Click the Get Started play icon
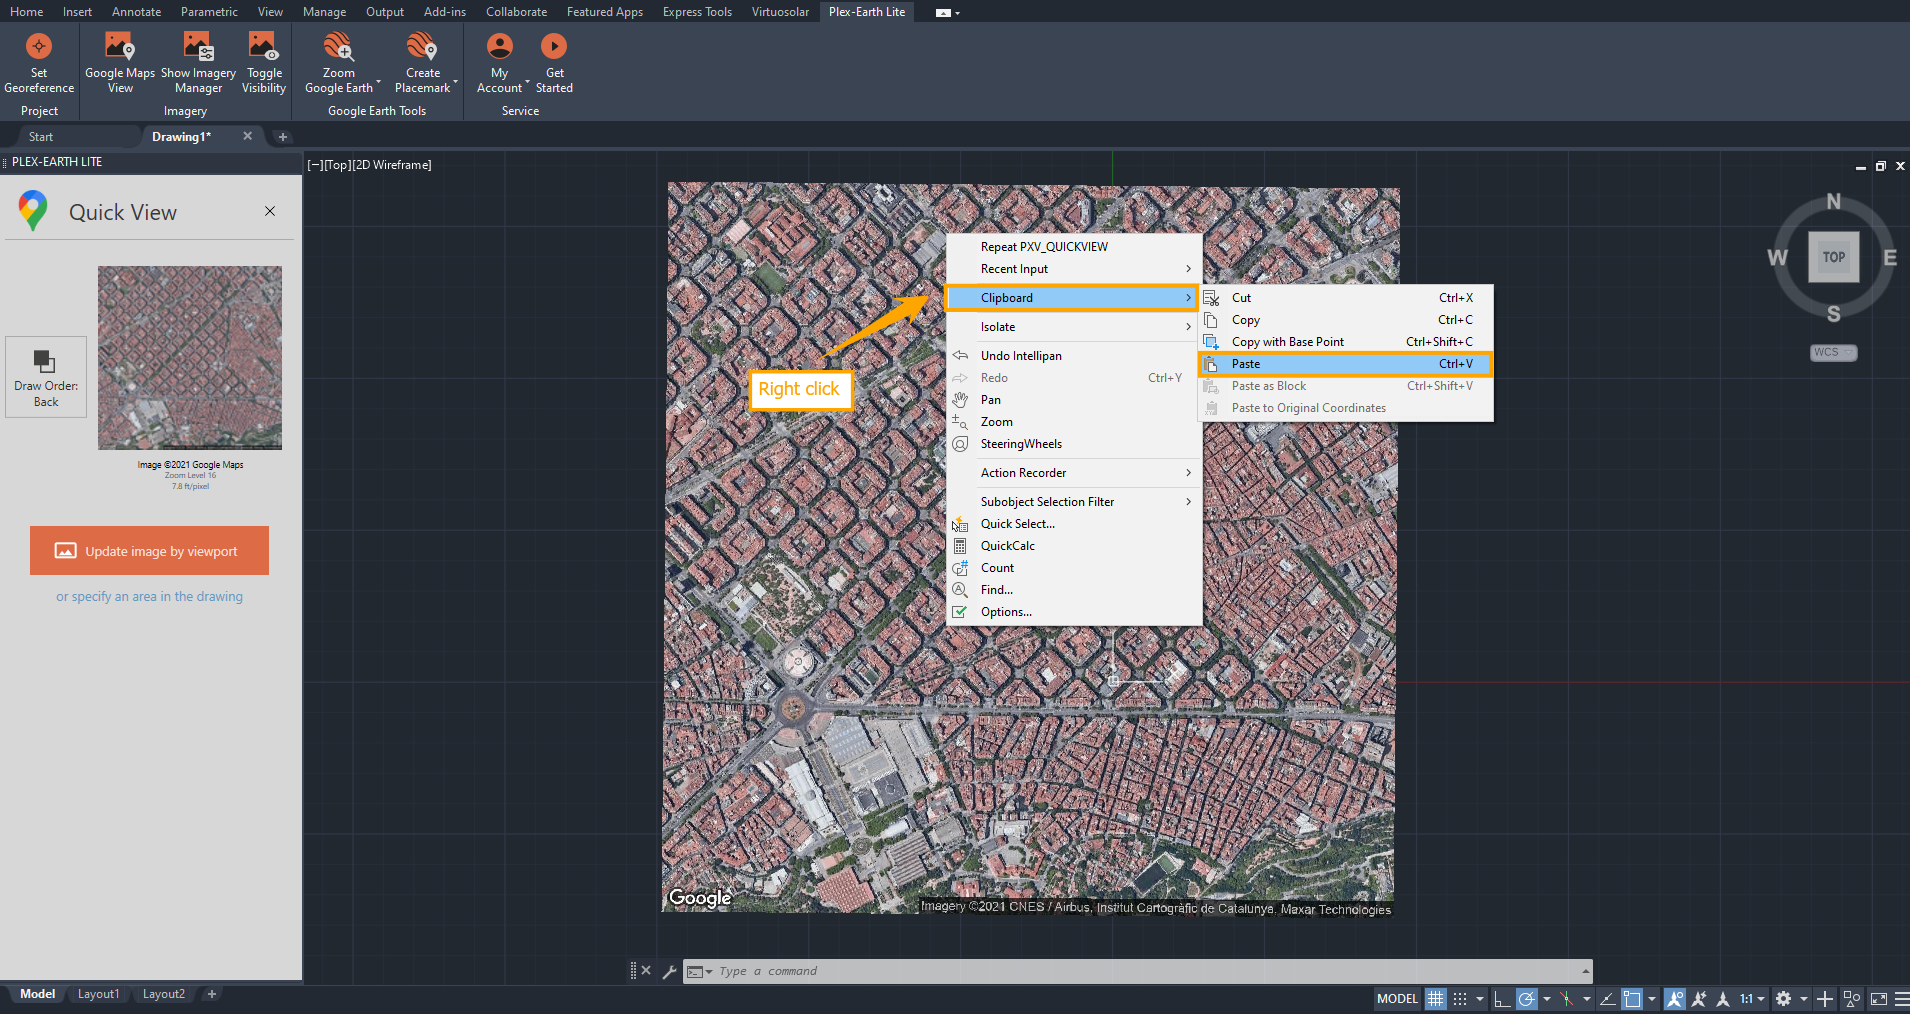Screen dimensions: 1910x1014 554,47
